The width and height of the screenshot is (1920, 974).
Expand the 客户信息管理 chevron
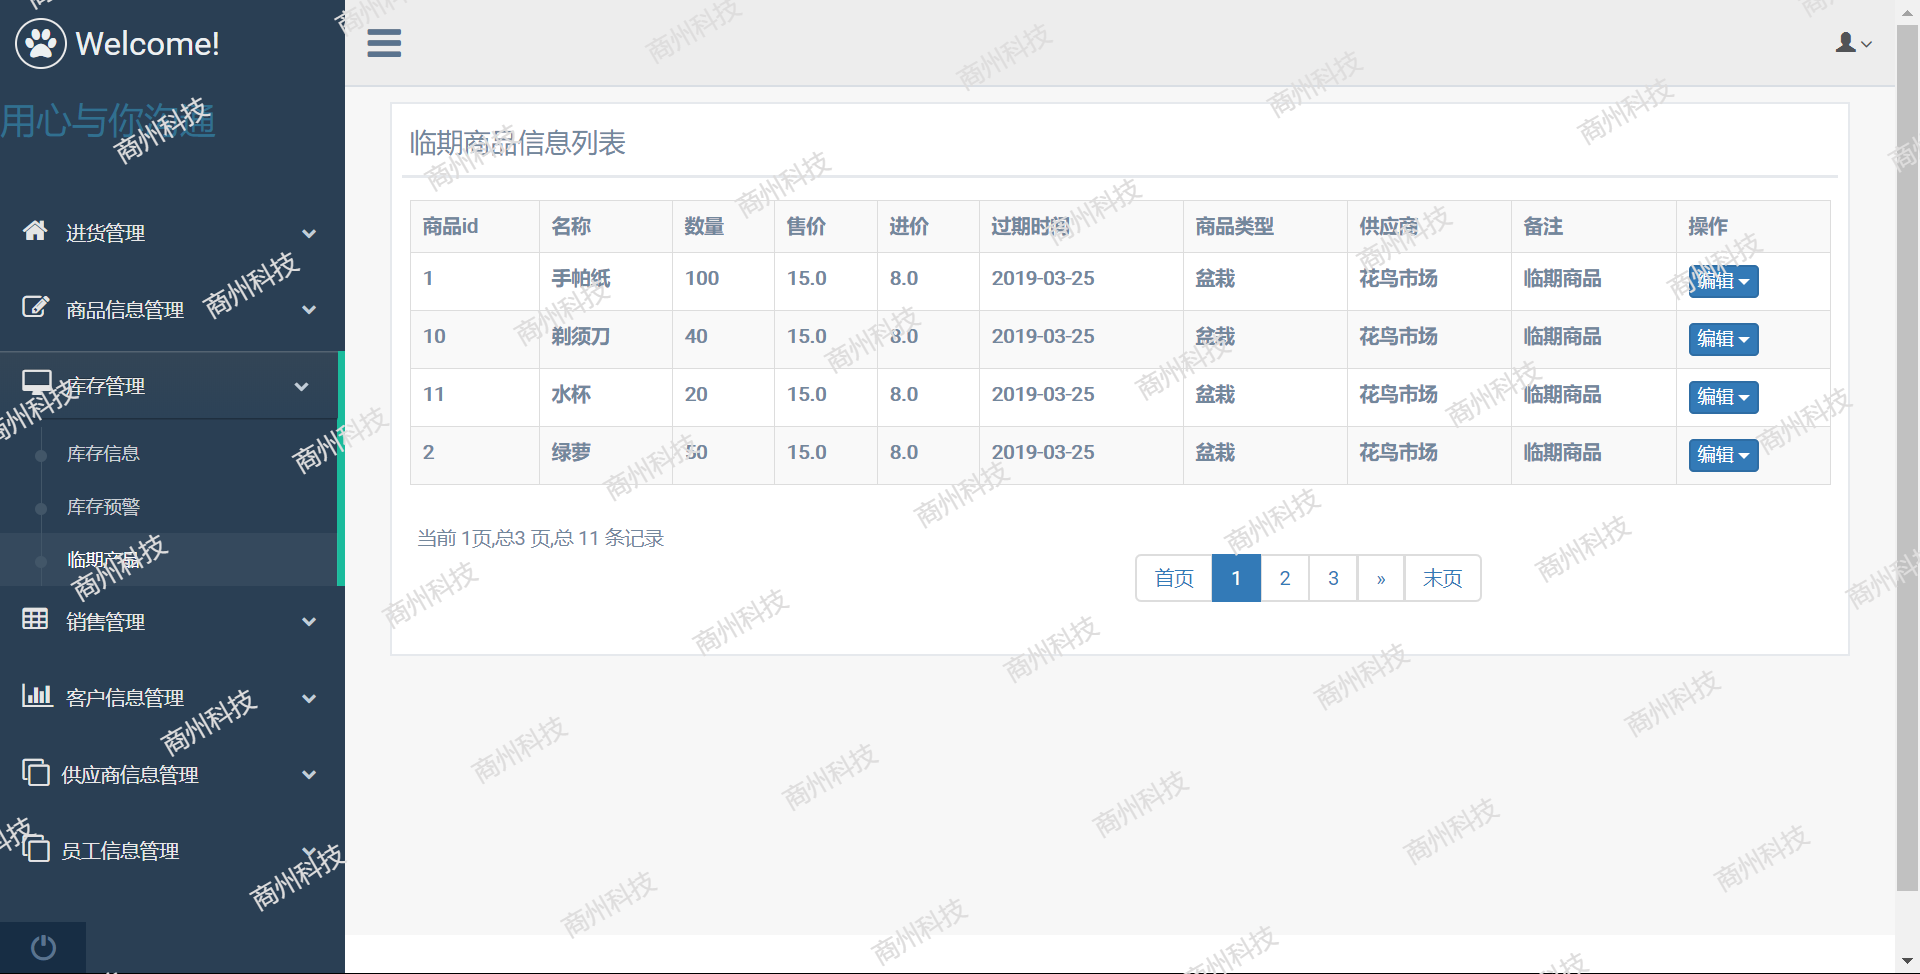coord(309,698)
